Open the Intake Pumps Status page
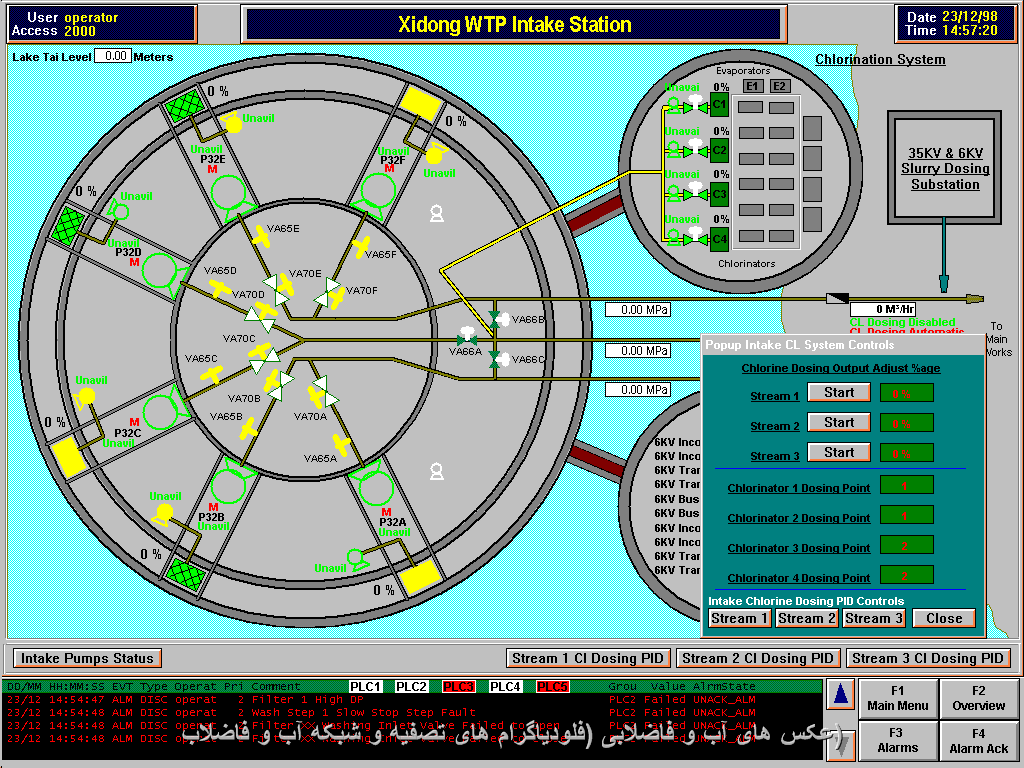Image resolution: width=1024 pixels, height=768 pixels. [x=88, y=658]
